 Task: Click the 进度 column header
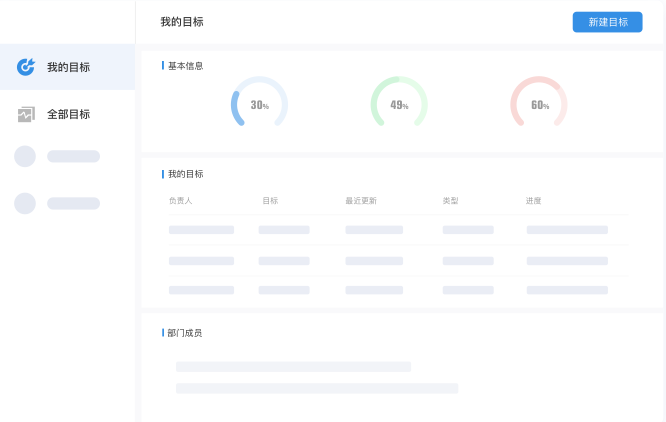click(x=533, y=201)
